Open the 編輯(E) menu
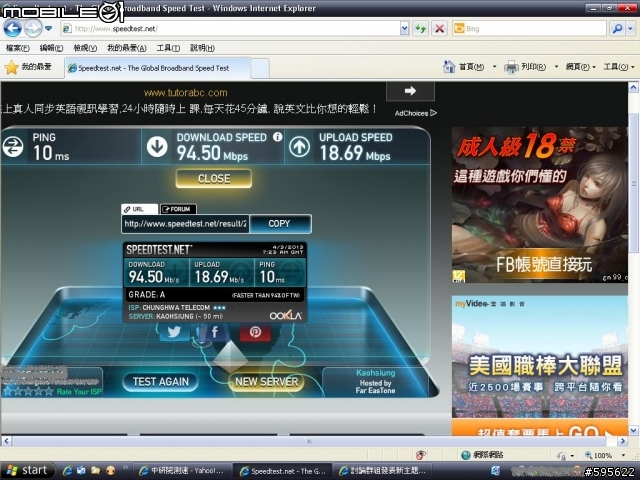This screenshot has height=480, width=640. tap(51, 48)
